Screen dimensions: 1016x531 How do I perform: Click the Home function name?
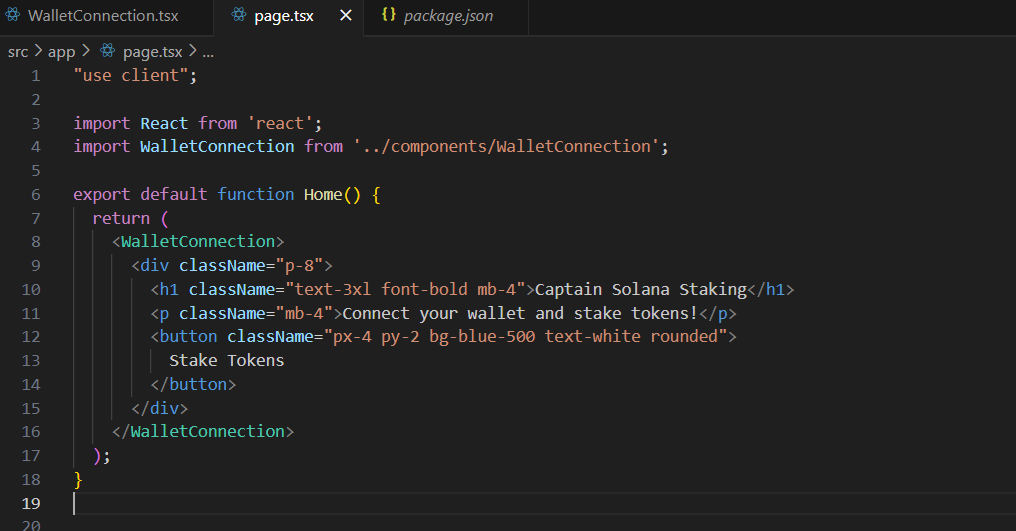tap(323, 195)
